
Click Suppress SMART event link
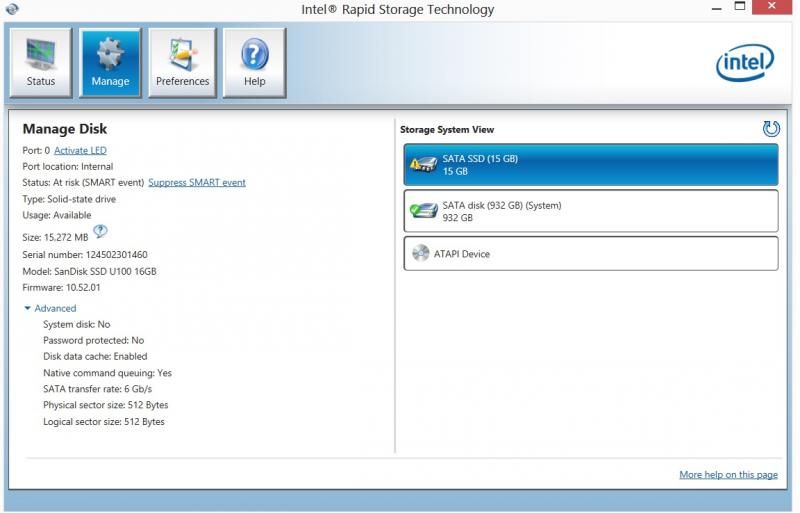coord(197,183)
